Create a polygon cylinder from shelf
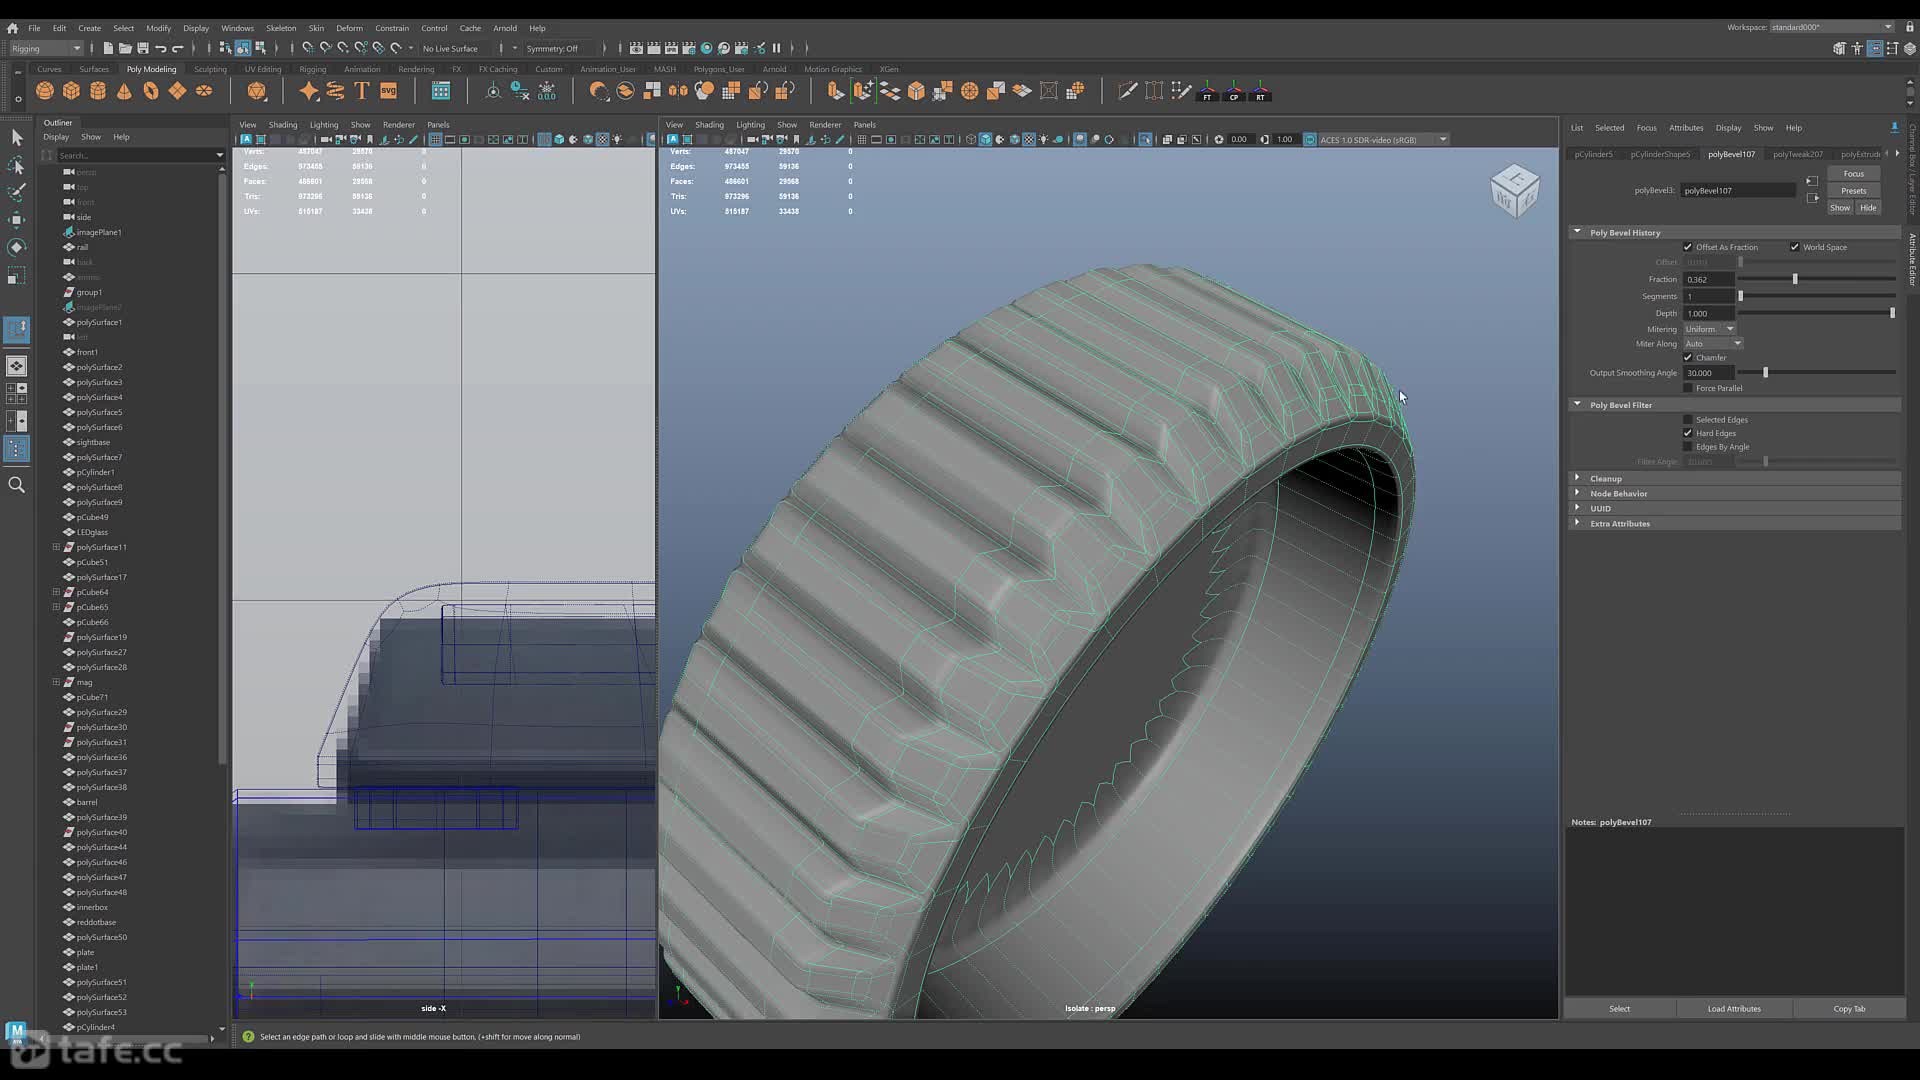1920x1080 pixels. point(98,91)
